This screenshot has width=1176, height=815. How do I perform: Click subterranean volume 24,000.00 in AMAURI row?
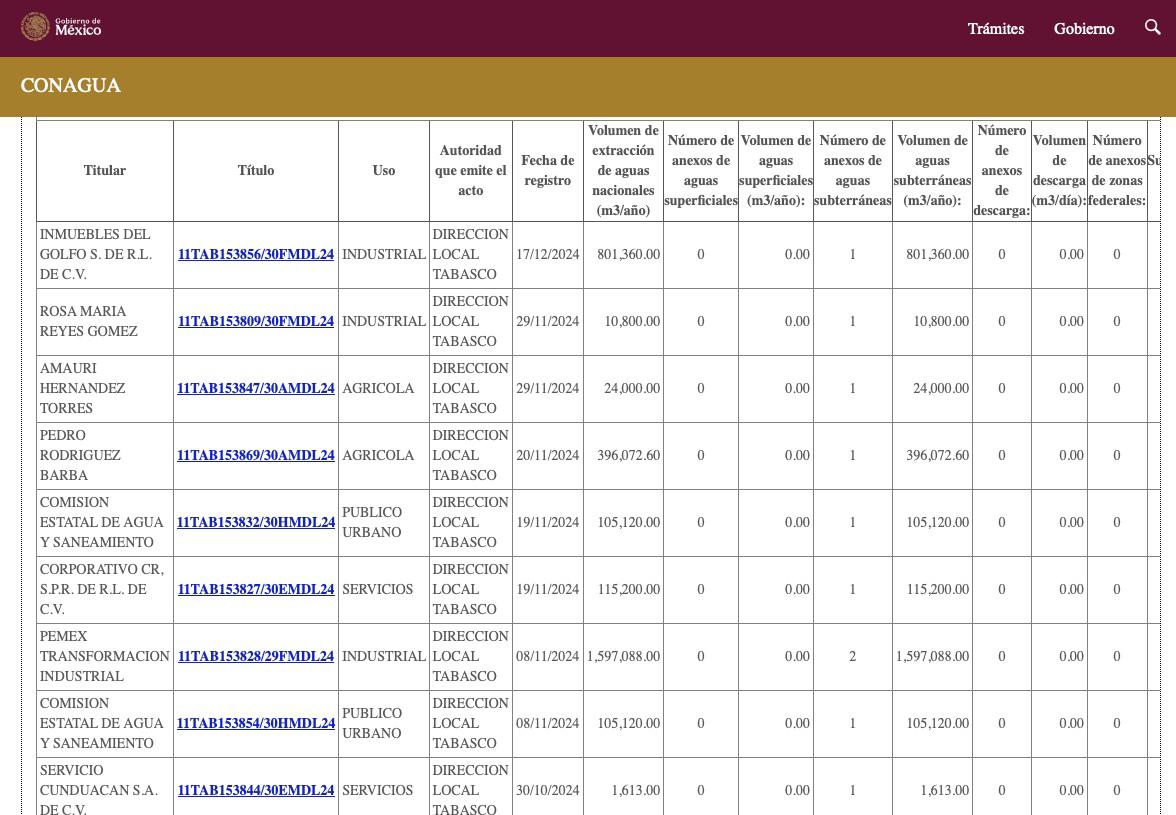click(940, 388)
